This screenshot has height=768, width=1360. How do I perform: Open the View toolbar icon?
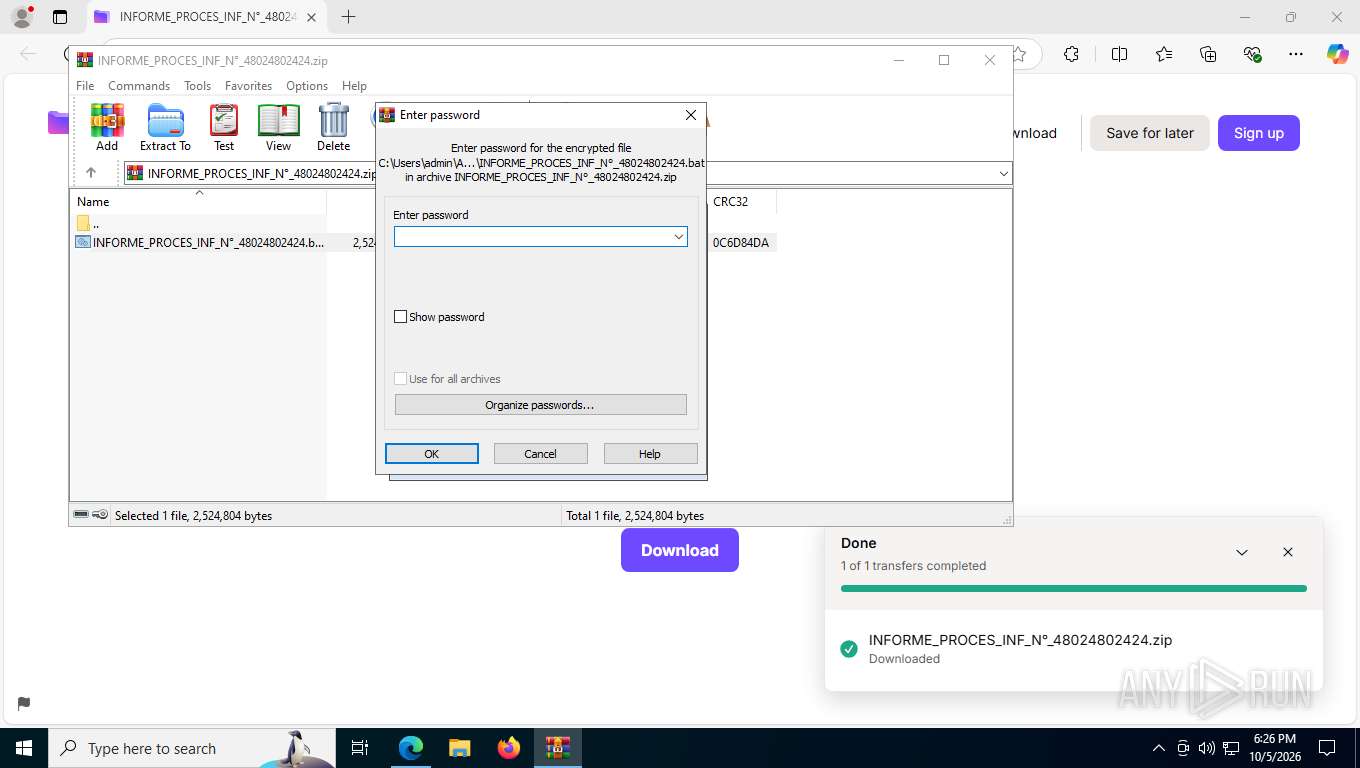(x=278, y=127)
